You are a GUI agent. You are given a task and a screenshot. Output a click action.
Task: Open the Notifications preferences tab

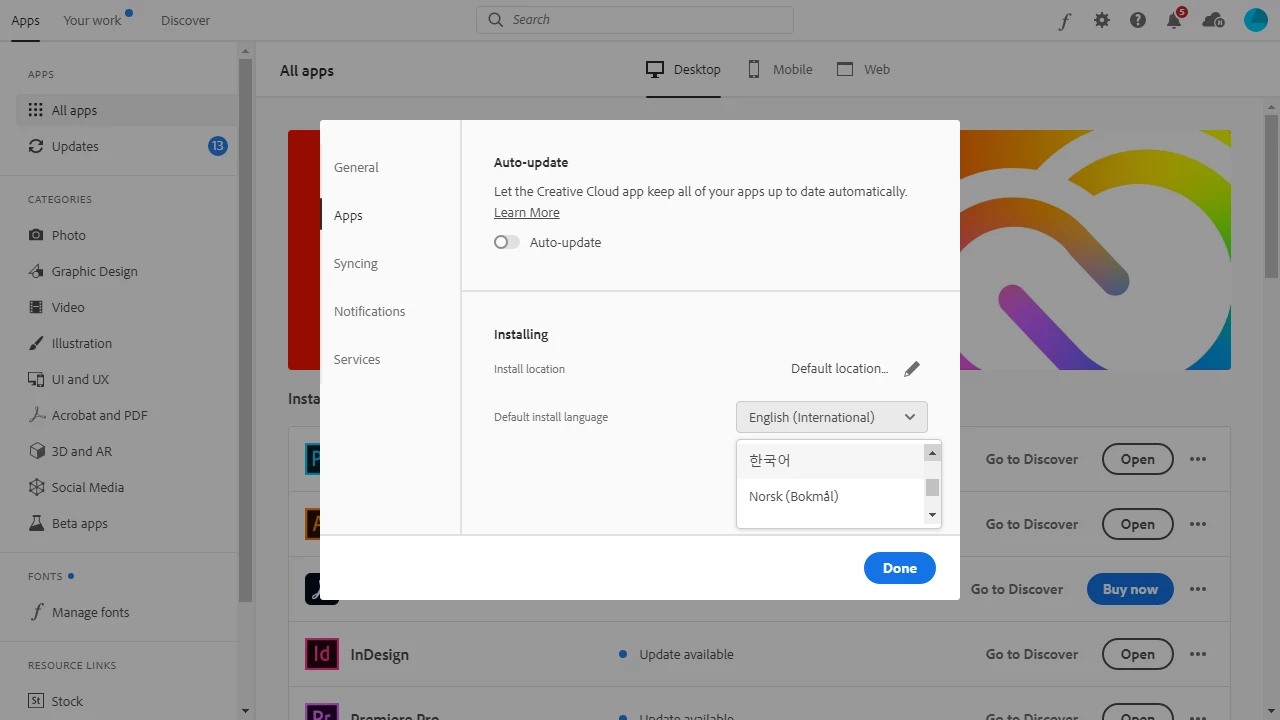click(x=370, y=312)
